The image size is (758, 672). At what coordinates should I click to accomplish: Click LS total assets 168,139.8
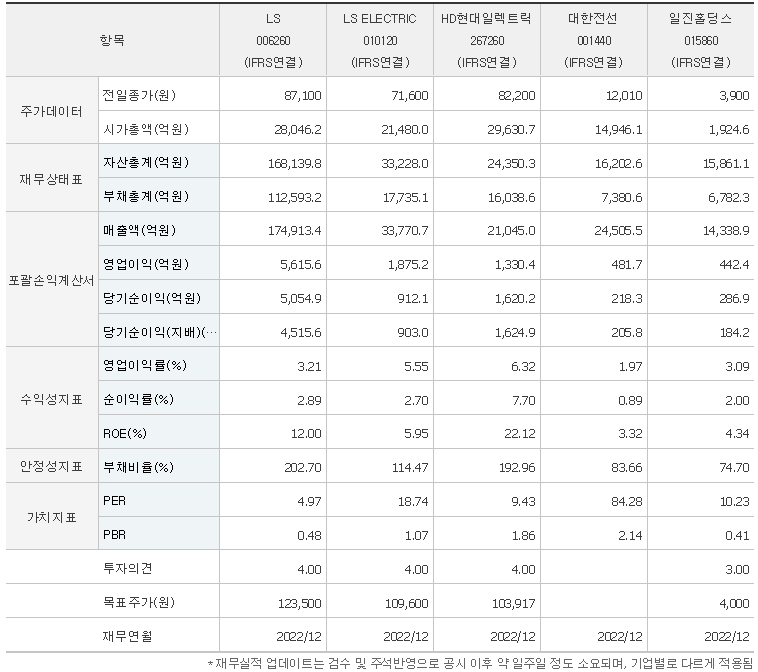[x=295, y=163]
